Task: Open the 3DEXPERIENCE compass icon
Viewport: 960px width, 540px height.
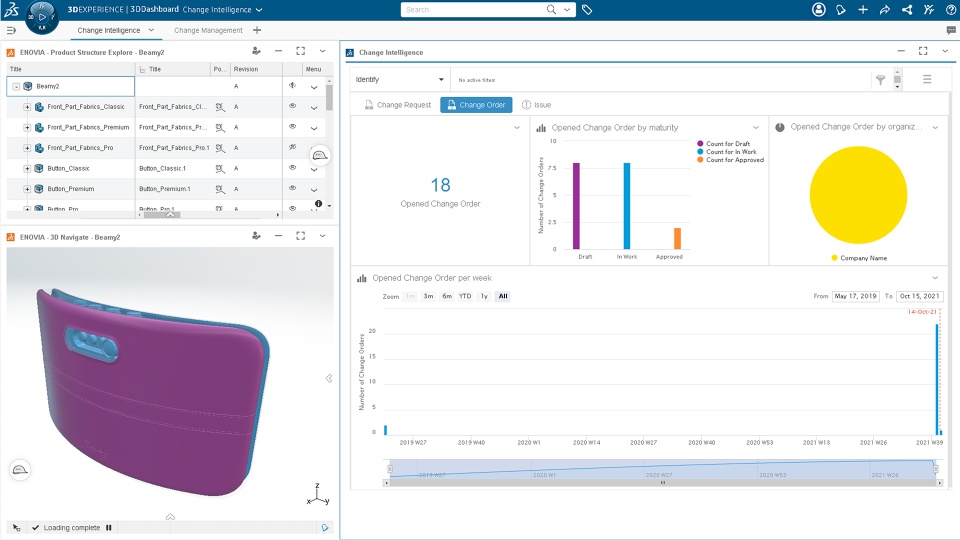Action: pos(42,17)
